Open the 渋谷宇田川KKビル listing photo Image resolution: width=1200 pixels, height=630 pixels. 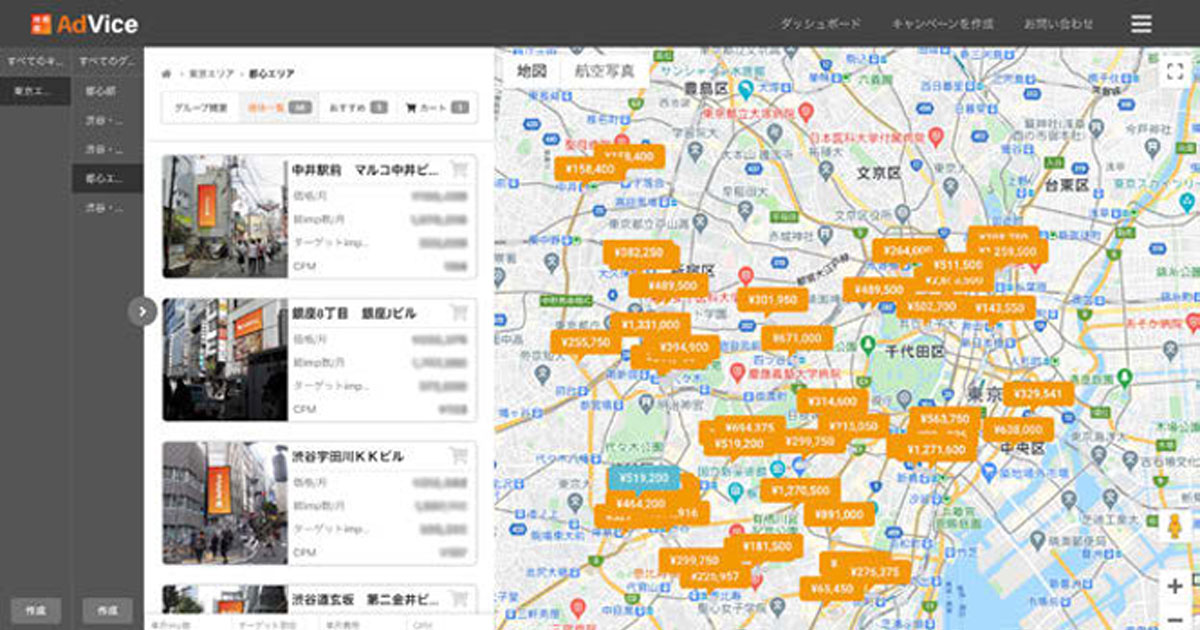pyautogui.click(x=225, y=503)
